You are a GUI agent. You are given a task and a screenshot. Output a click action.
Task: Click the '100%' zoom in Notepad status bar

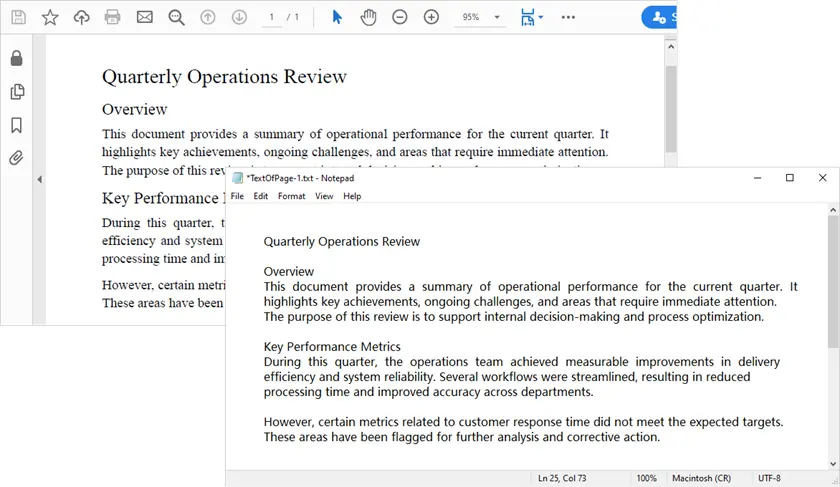pyautogui.click(x=647, y=478)
